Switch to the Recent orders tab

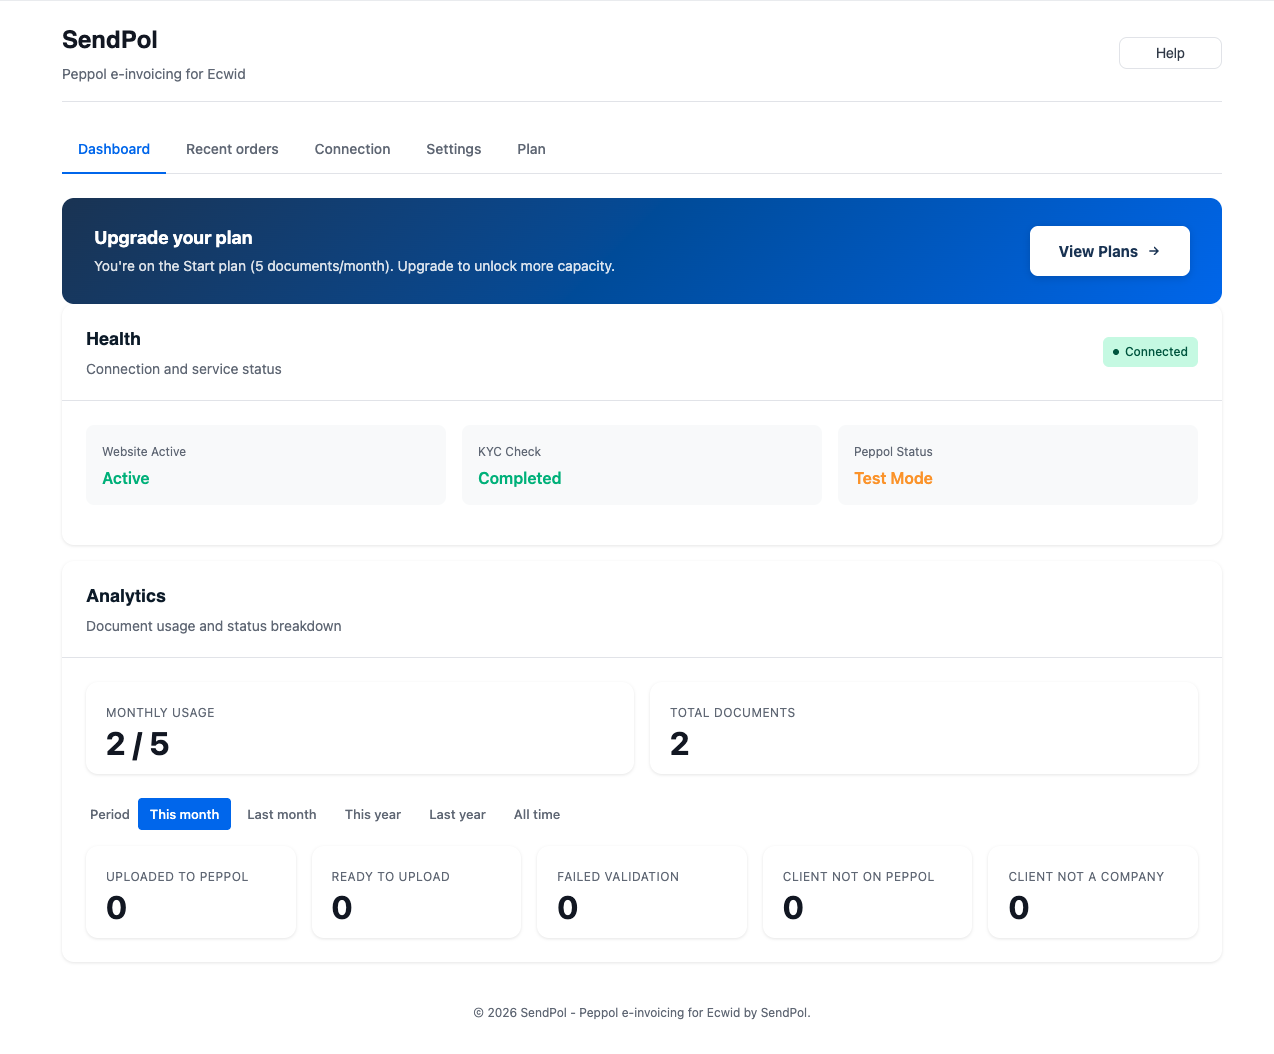(232, 149)
